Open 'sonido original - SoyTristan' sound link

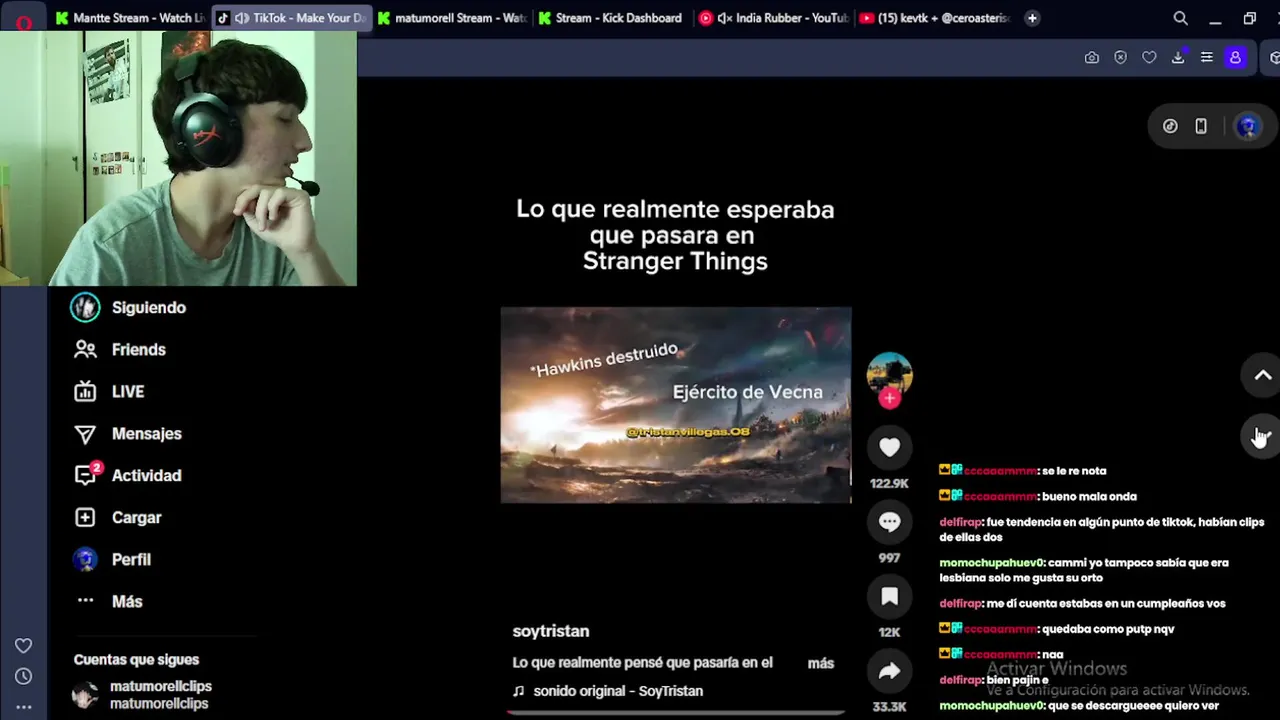point(618,691)
